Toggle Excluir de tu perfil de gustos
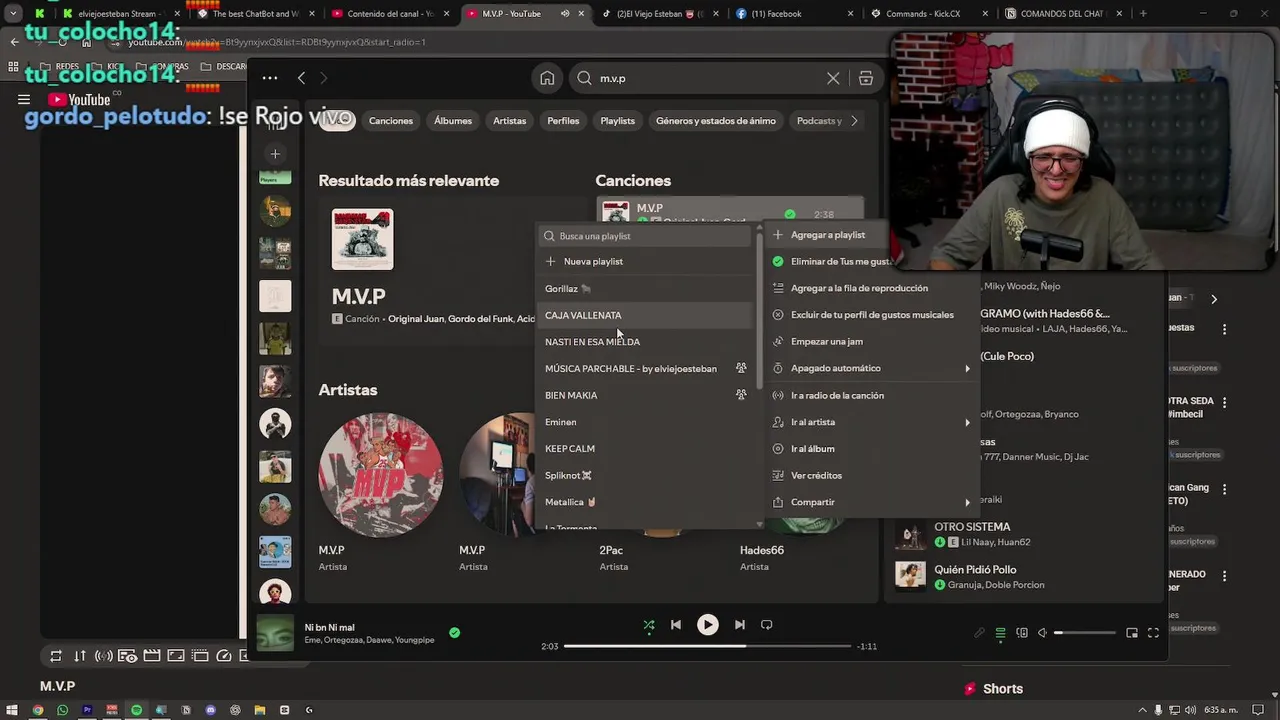This screenshot has height=720, width=1280. click(x=871, y=315)
